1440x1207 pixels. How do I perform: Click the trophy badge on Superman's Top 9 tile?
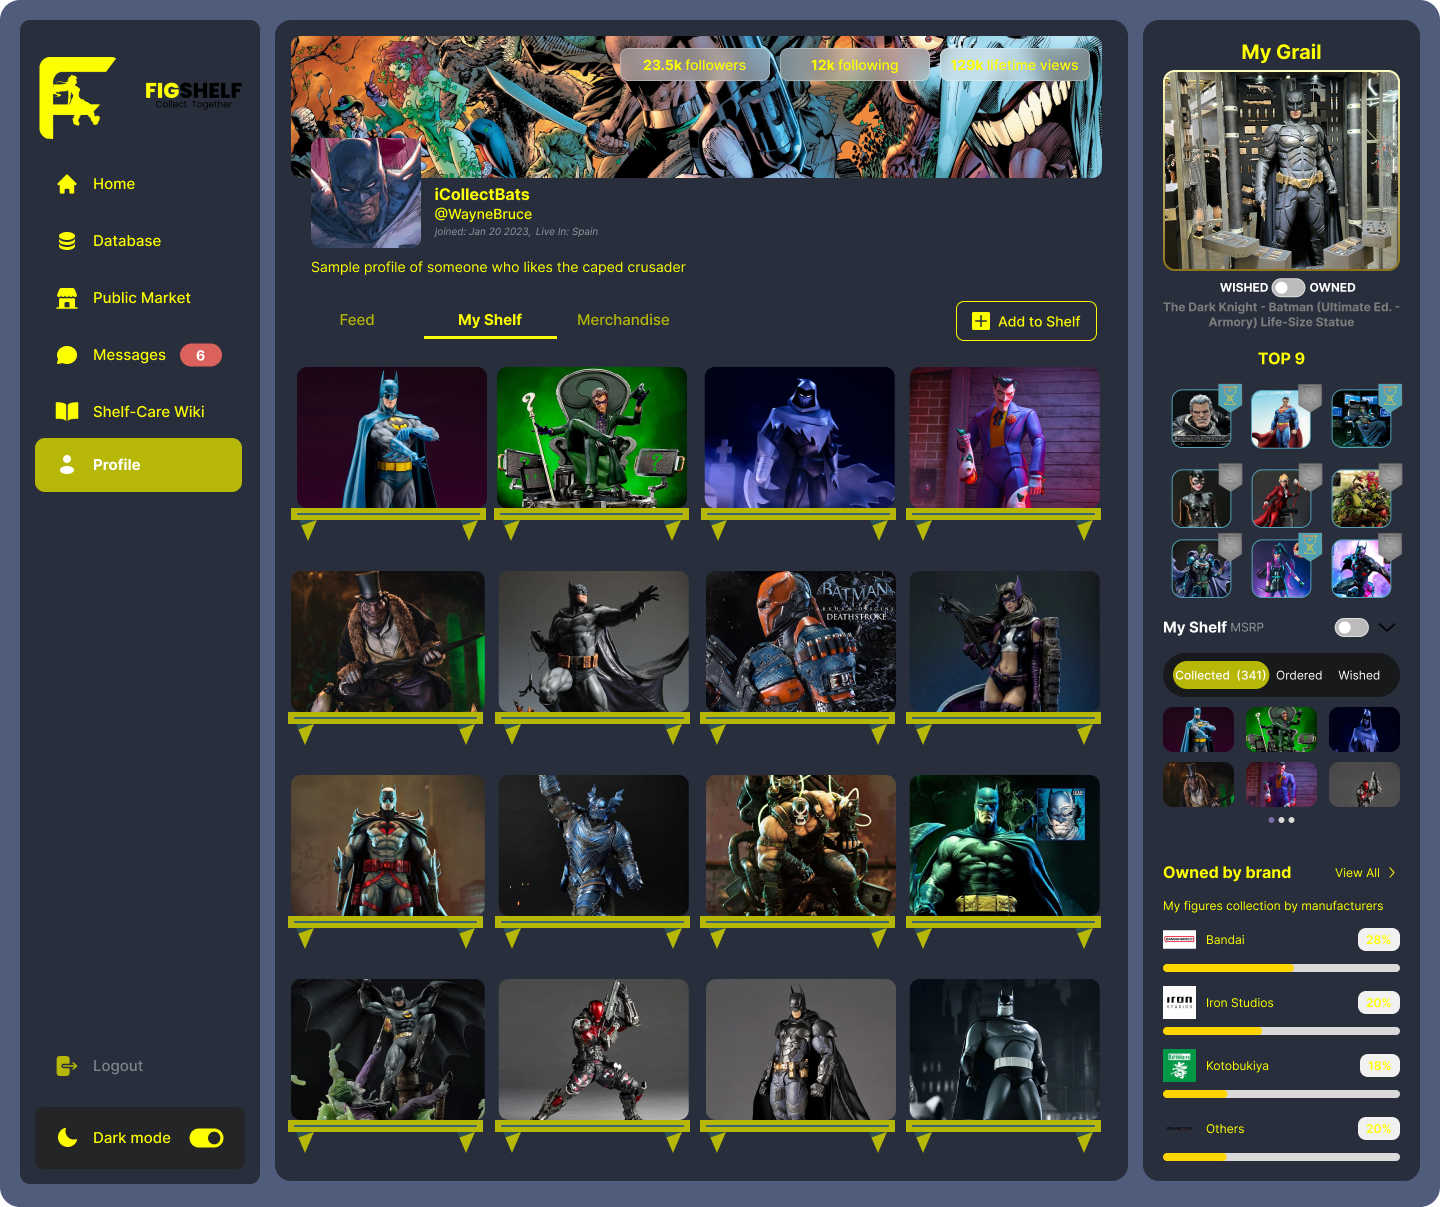point(1310,397)
